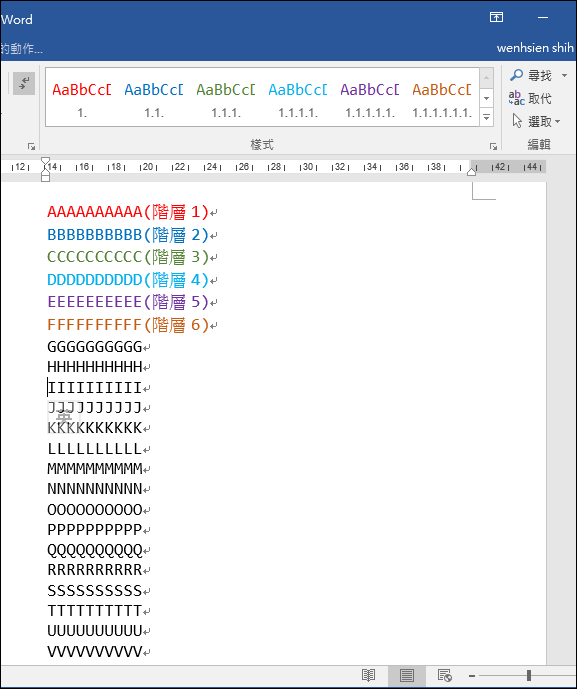Click the line PPPPPPPPPP
This screenshot has height=689, width=577.
(x=95, y=530)
